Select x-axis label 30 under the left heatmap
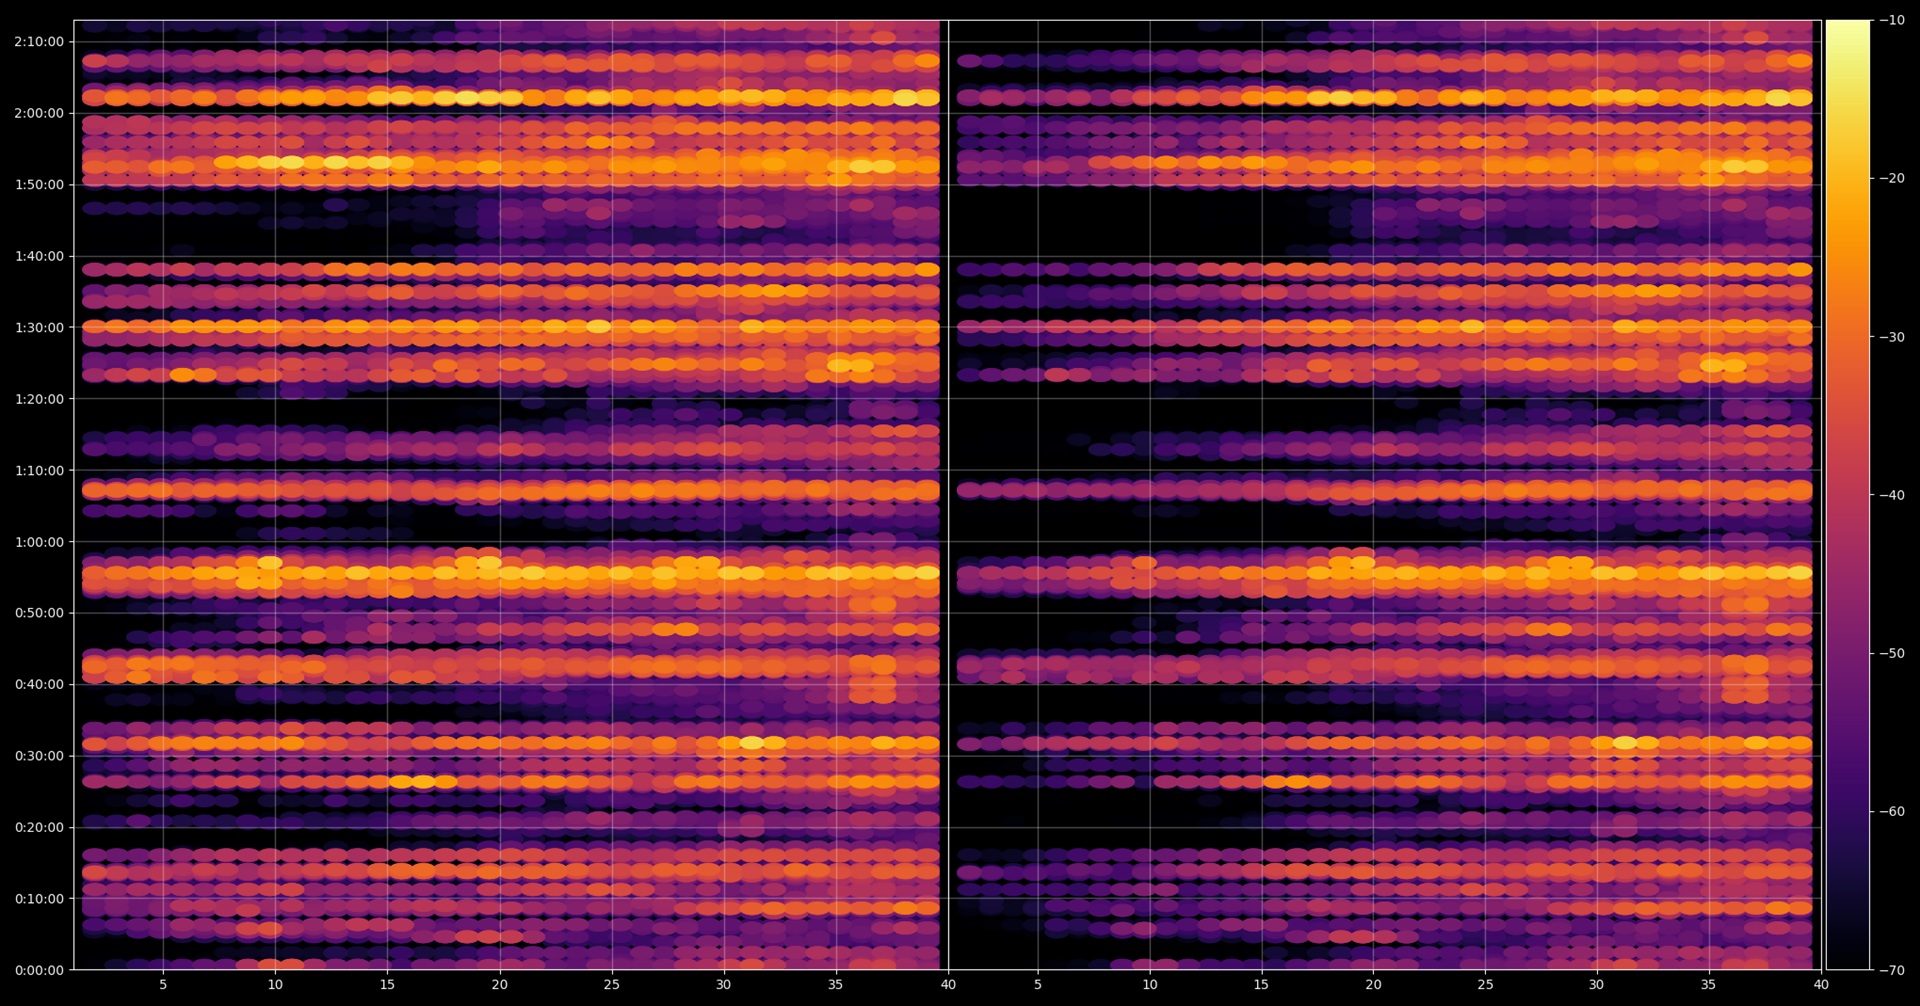 723,984
